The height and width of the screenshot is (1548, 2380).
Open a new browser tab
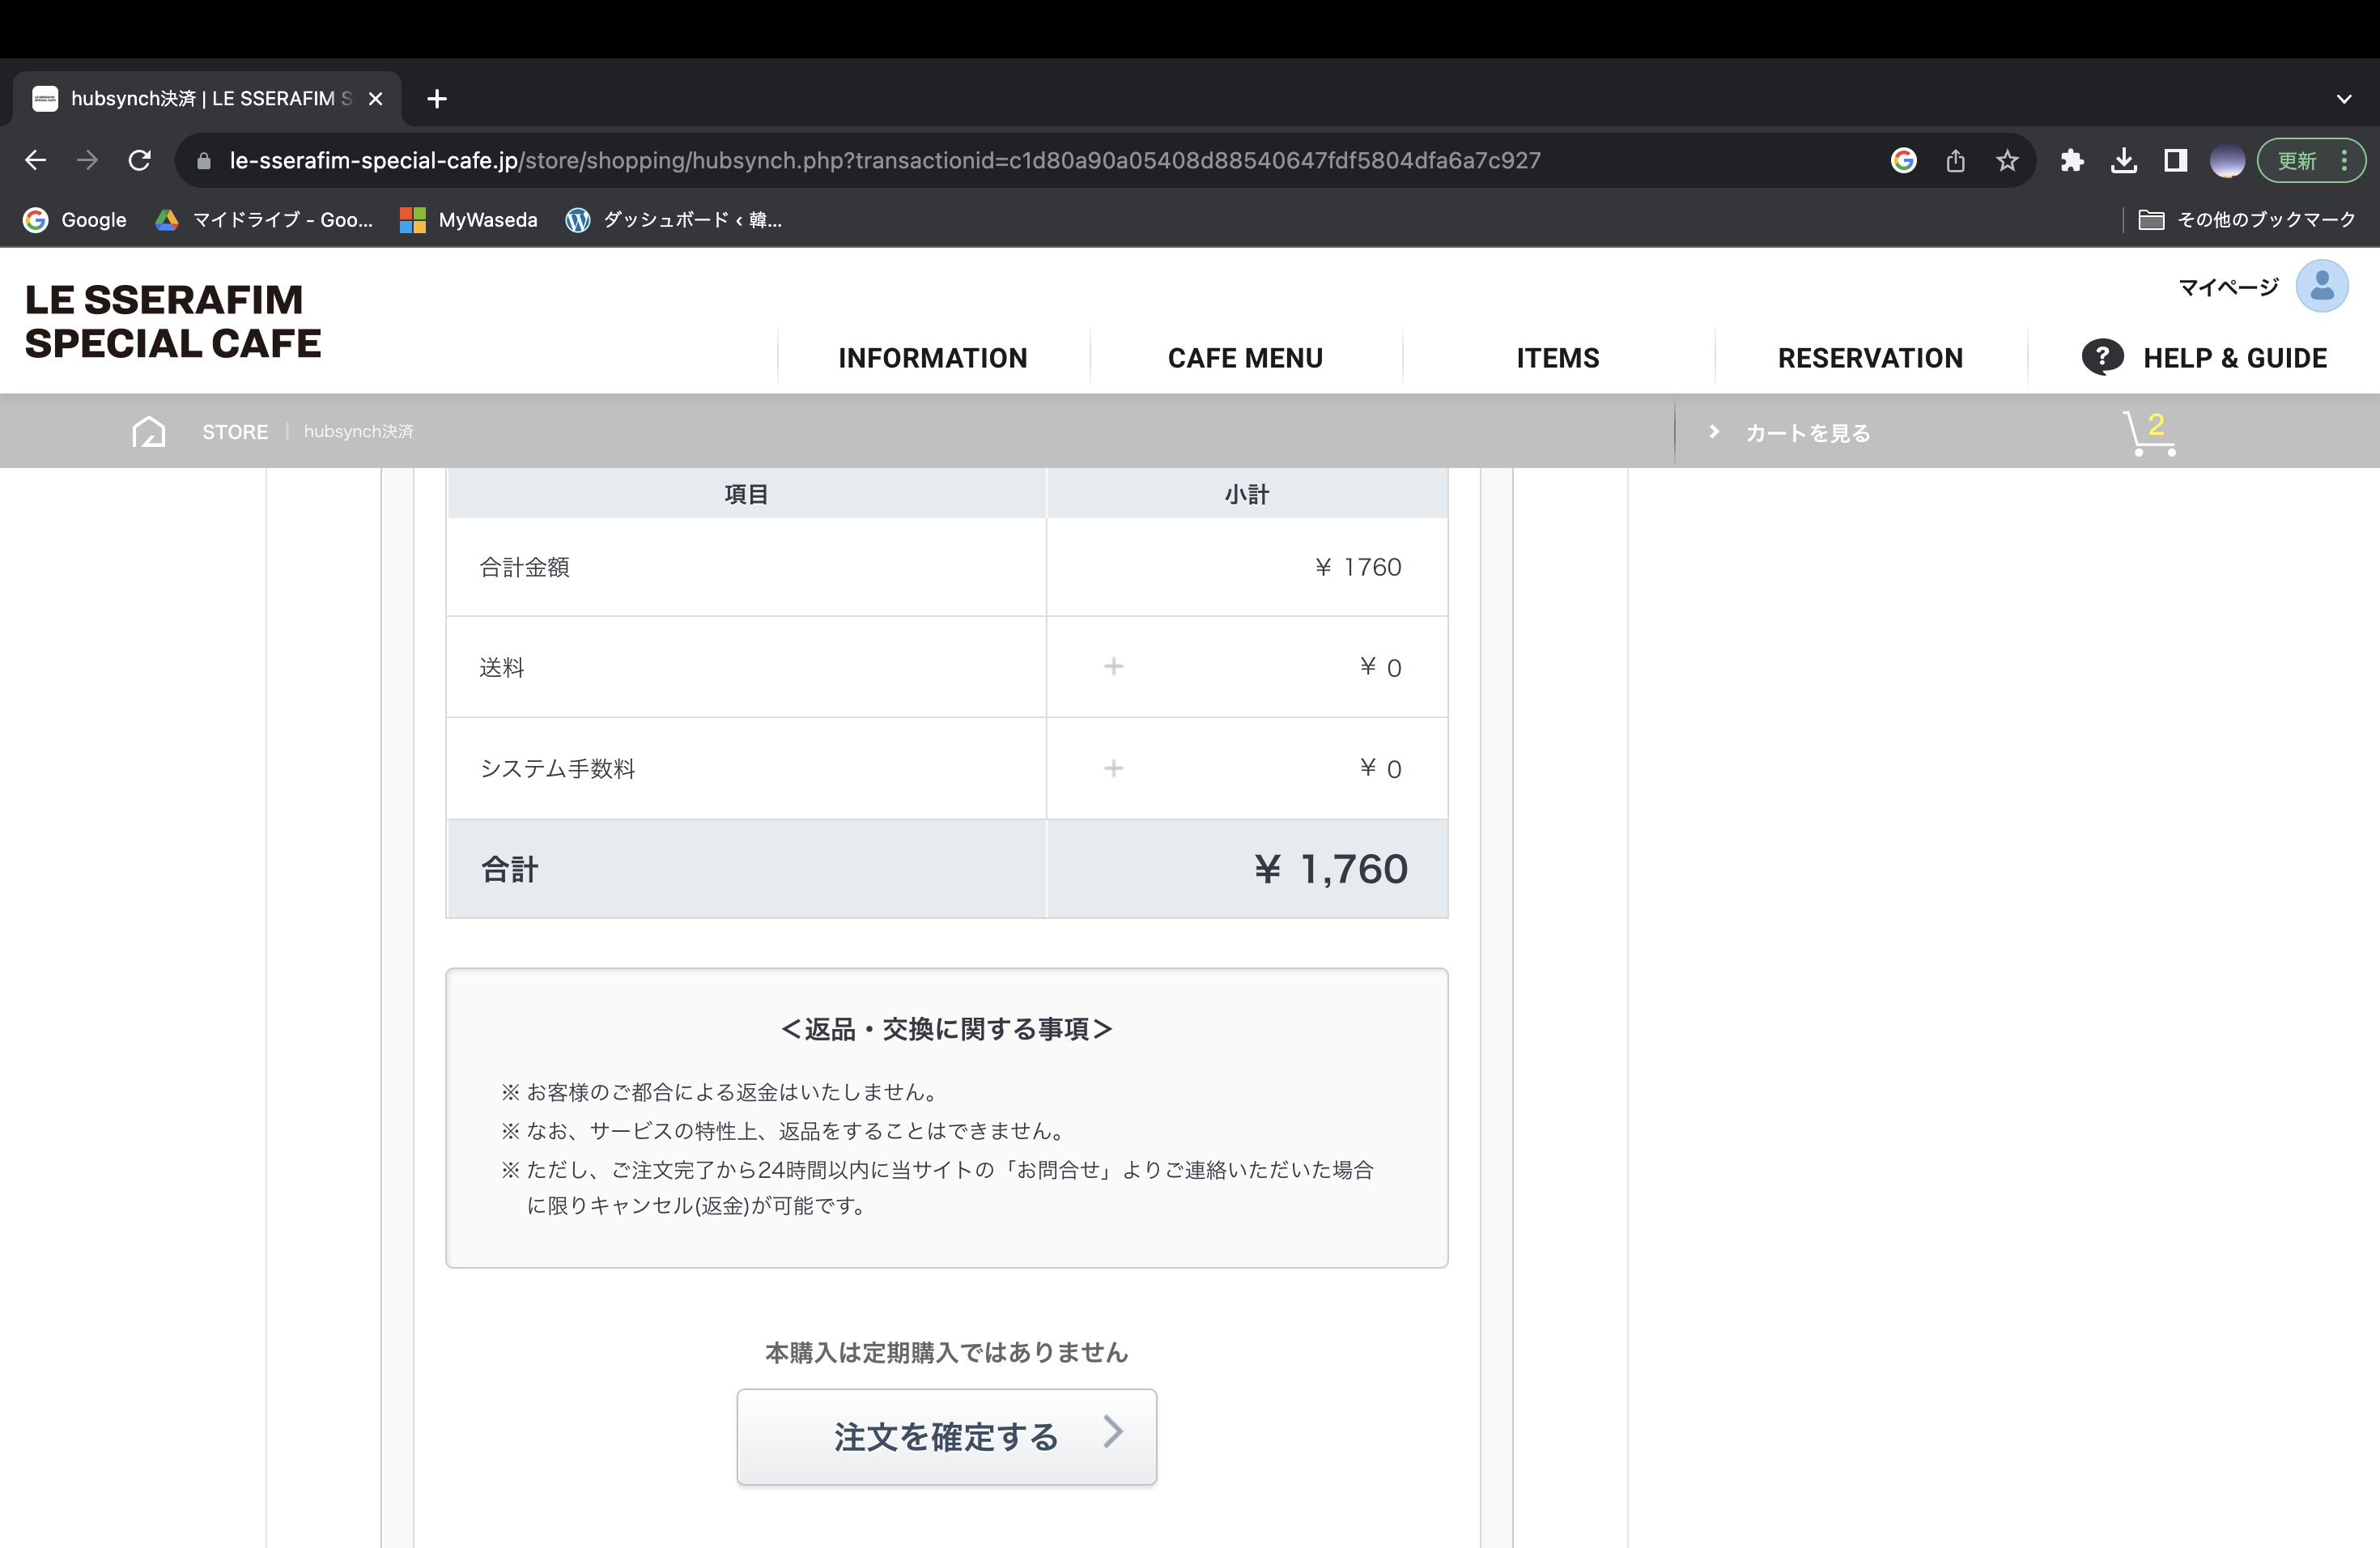[x=437, y=99]
